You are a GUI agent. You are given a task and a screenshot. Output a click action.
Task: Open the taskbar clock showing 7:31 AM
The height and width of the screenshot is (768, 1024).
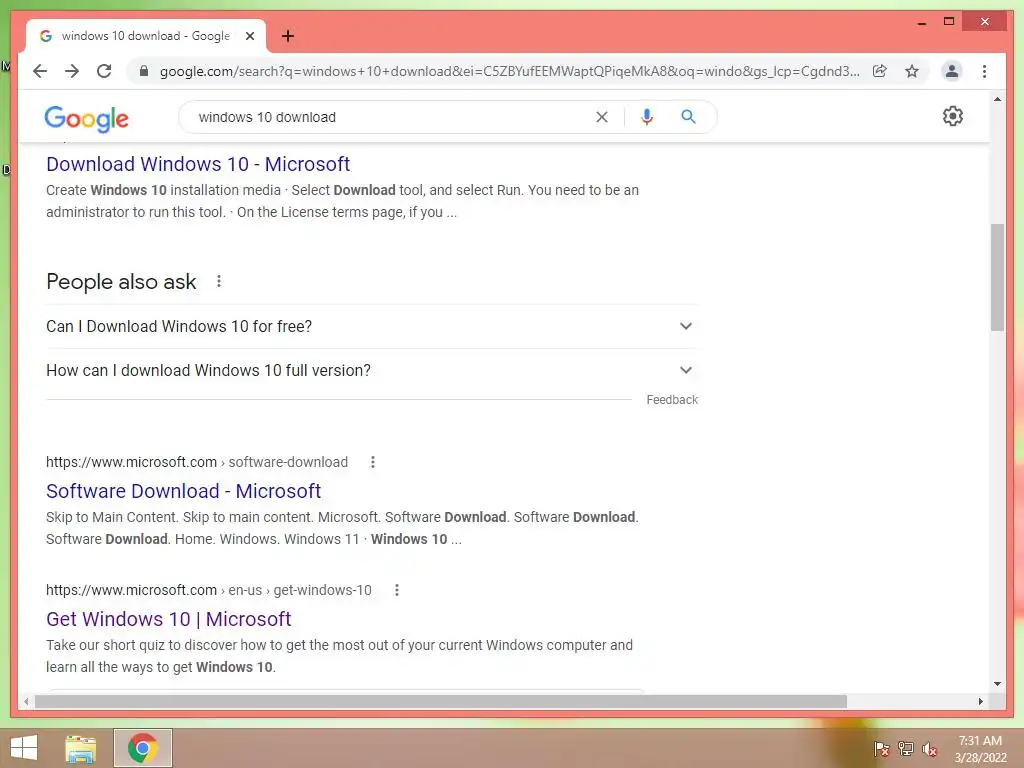[980, 749]
